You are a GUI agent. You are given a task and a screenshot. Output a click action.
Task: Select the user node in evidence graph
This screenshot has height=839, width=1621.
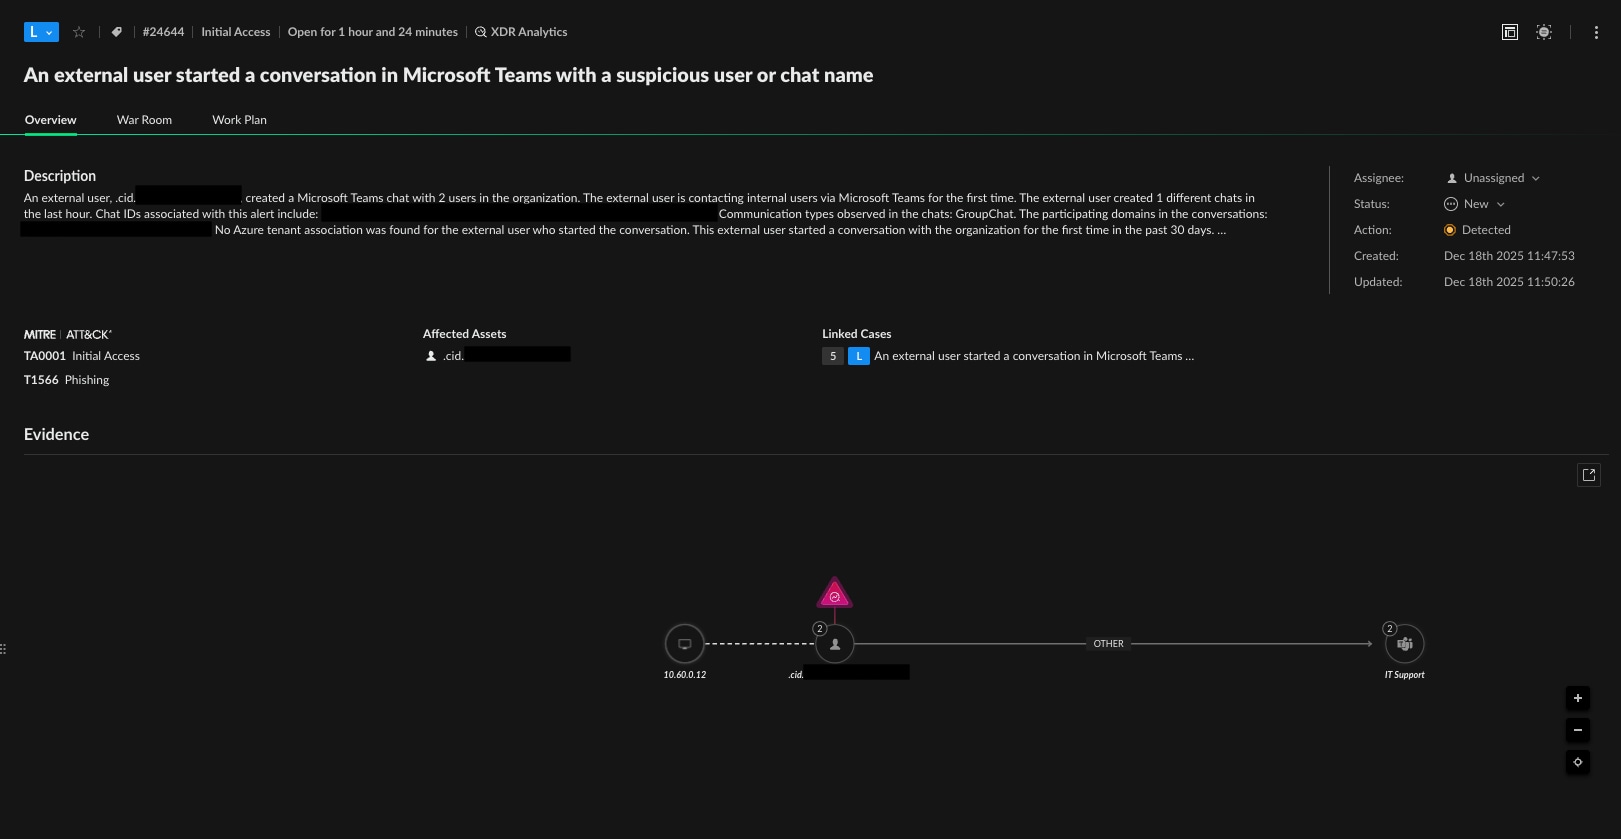pyautogui.click(x=835, y=644)
